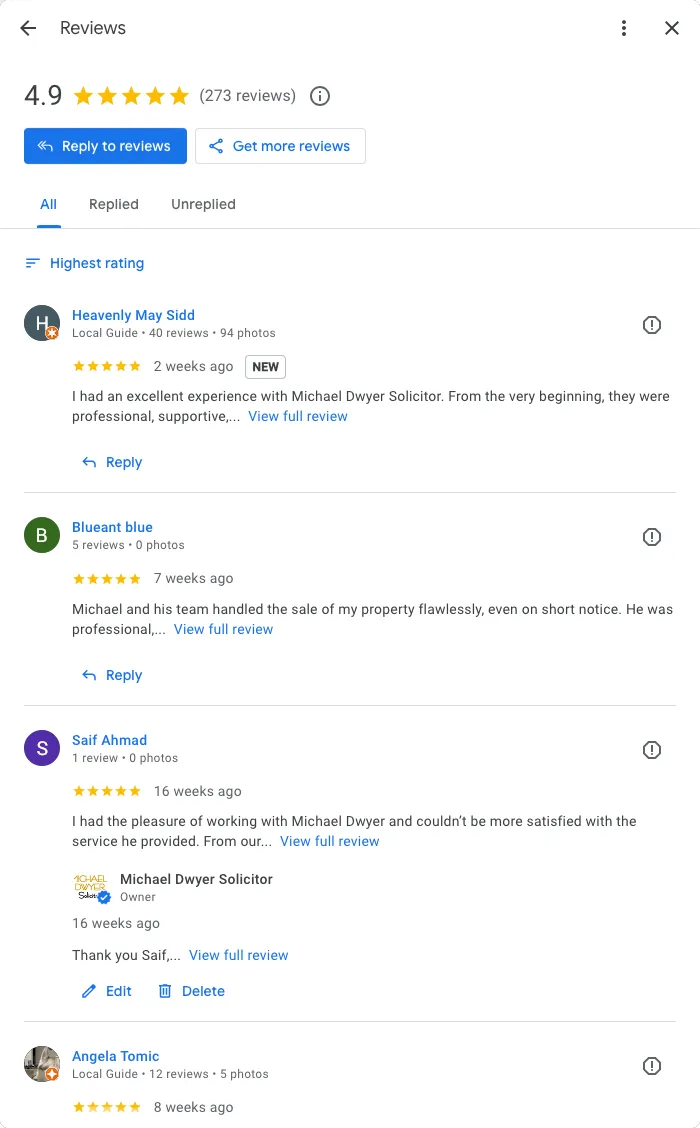Viewport: 700px width, 1128px height.
Task: Click the rating info icon
Action: click(x=320, y=96)
